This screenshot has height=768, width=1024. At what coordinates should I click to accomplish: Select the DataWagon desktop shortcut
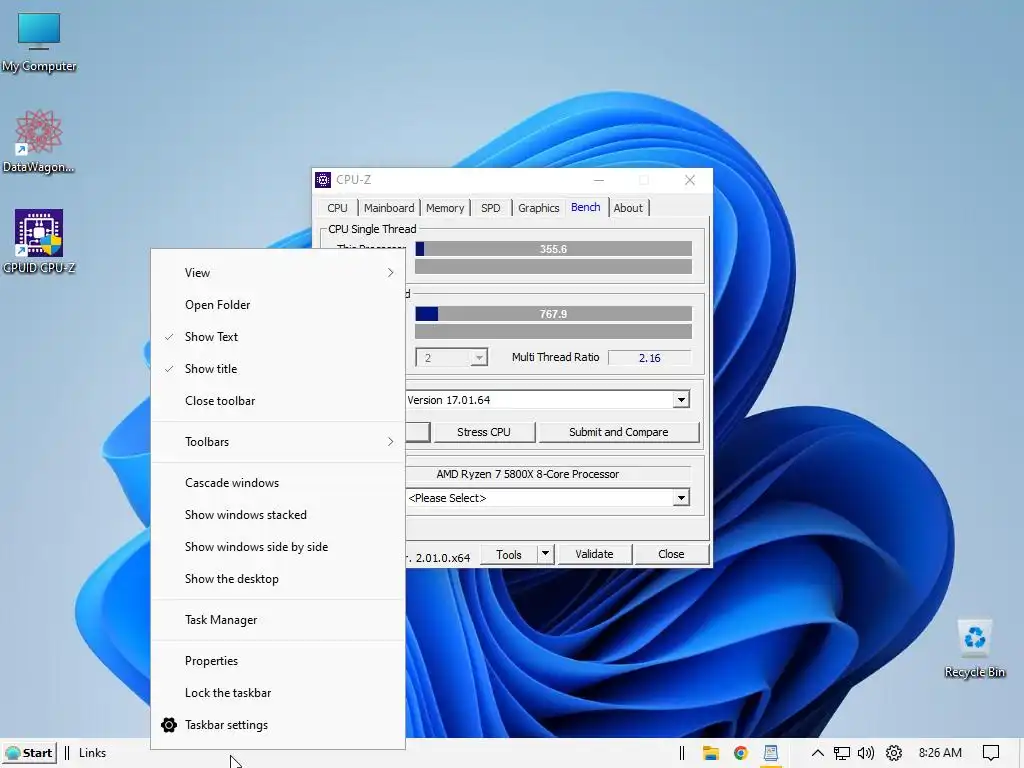[x=39, y=142]
